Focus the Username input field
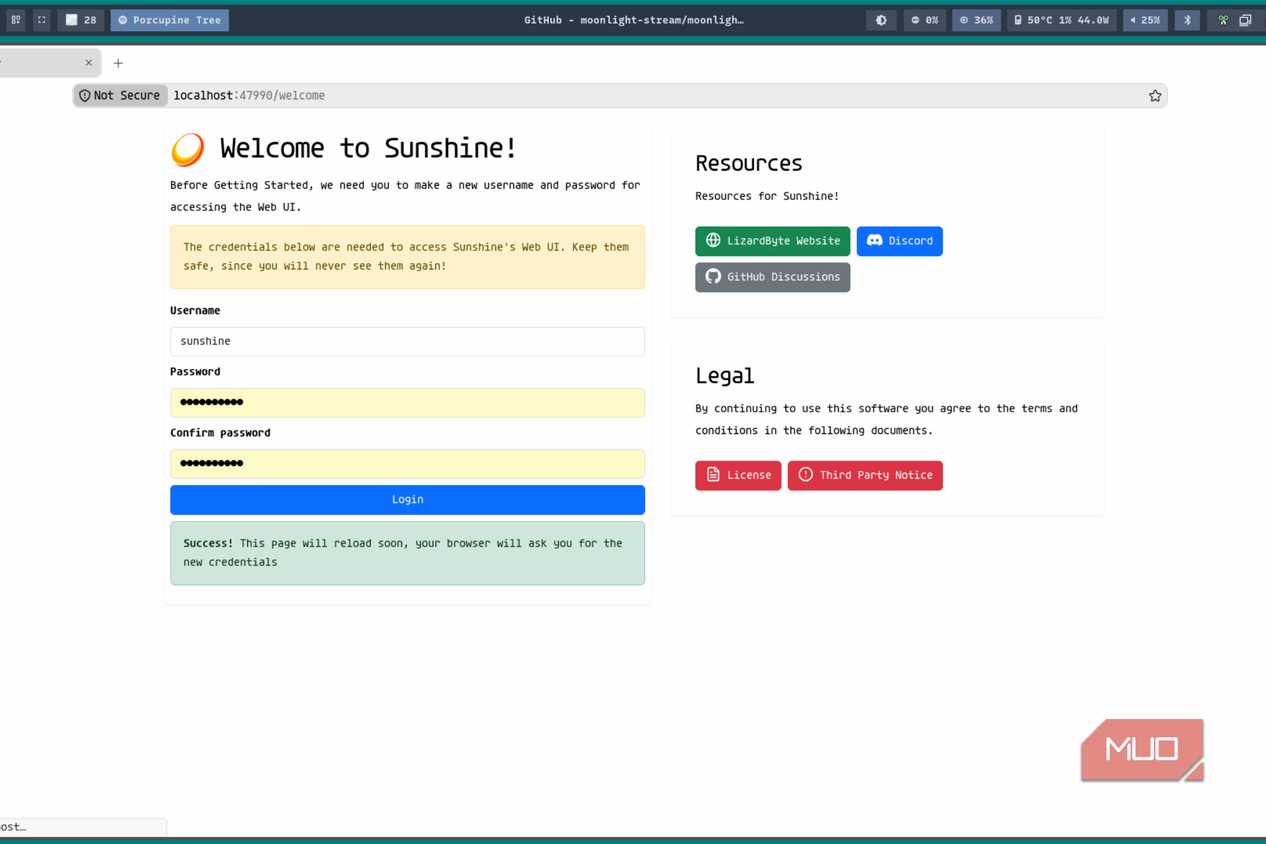Screen dimensions: 1266x844 coord(407,341)
